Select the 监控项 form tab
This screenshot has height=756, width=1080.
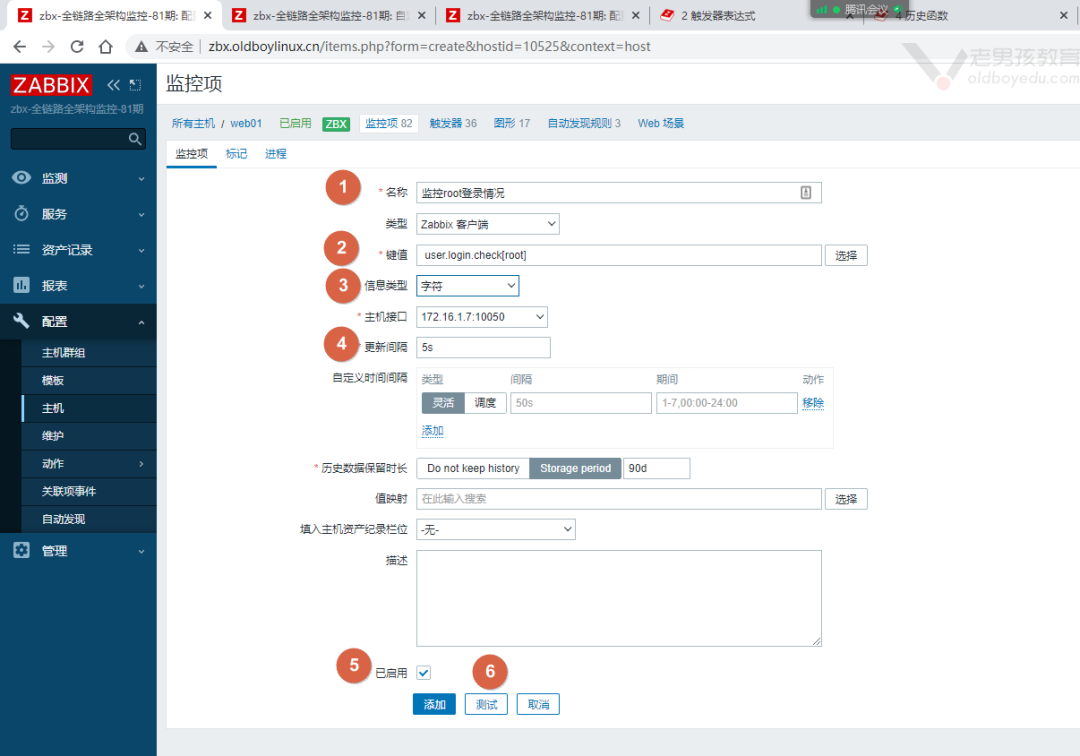191,154
